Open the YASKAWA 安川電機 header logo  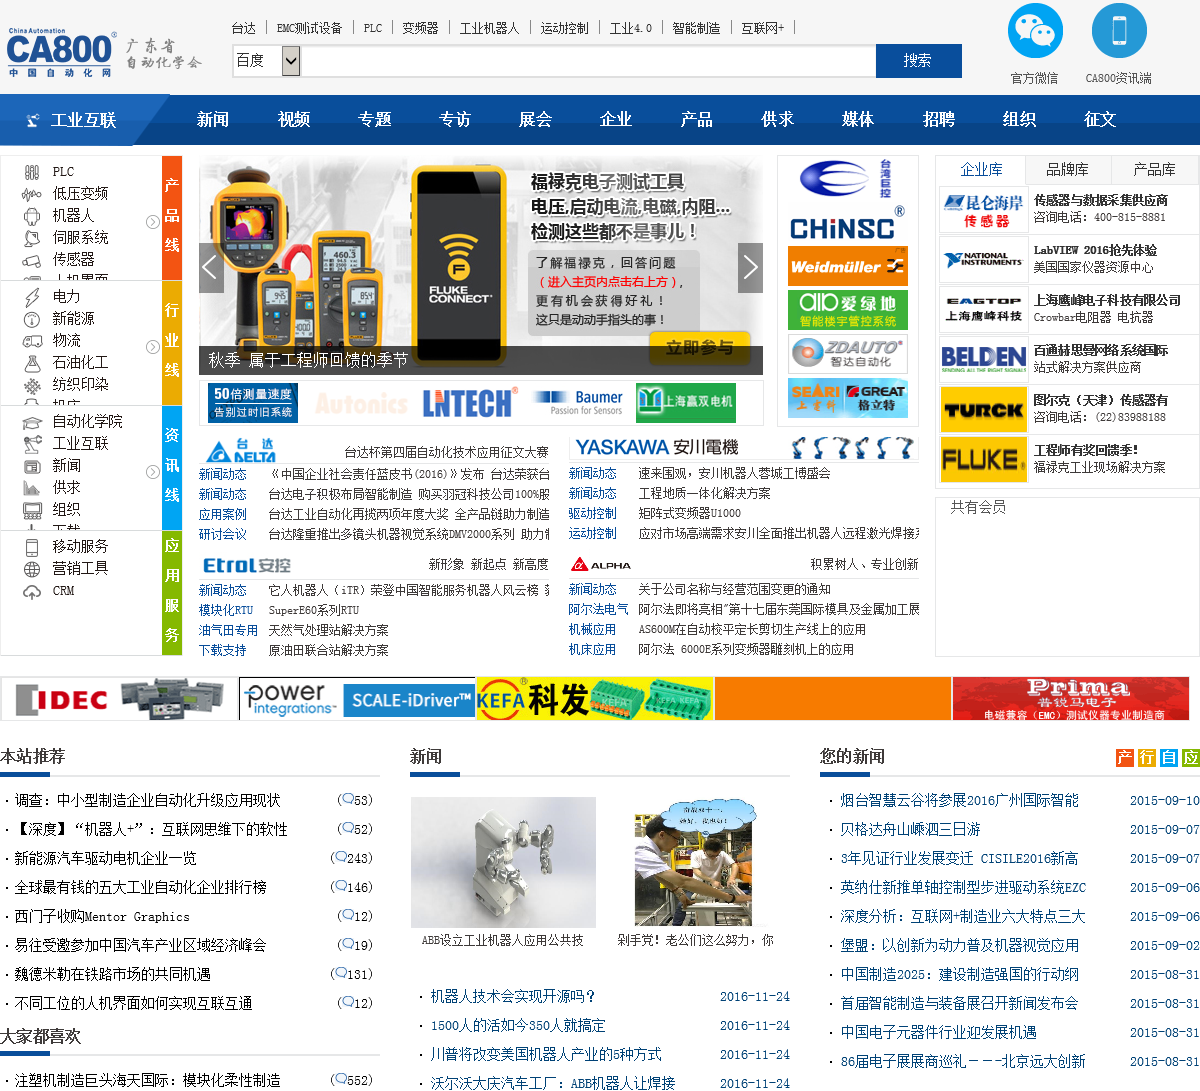click(x=656, y=447)
